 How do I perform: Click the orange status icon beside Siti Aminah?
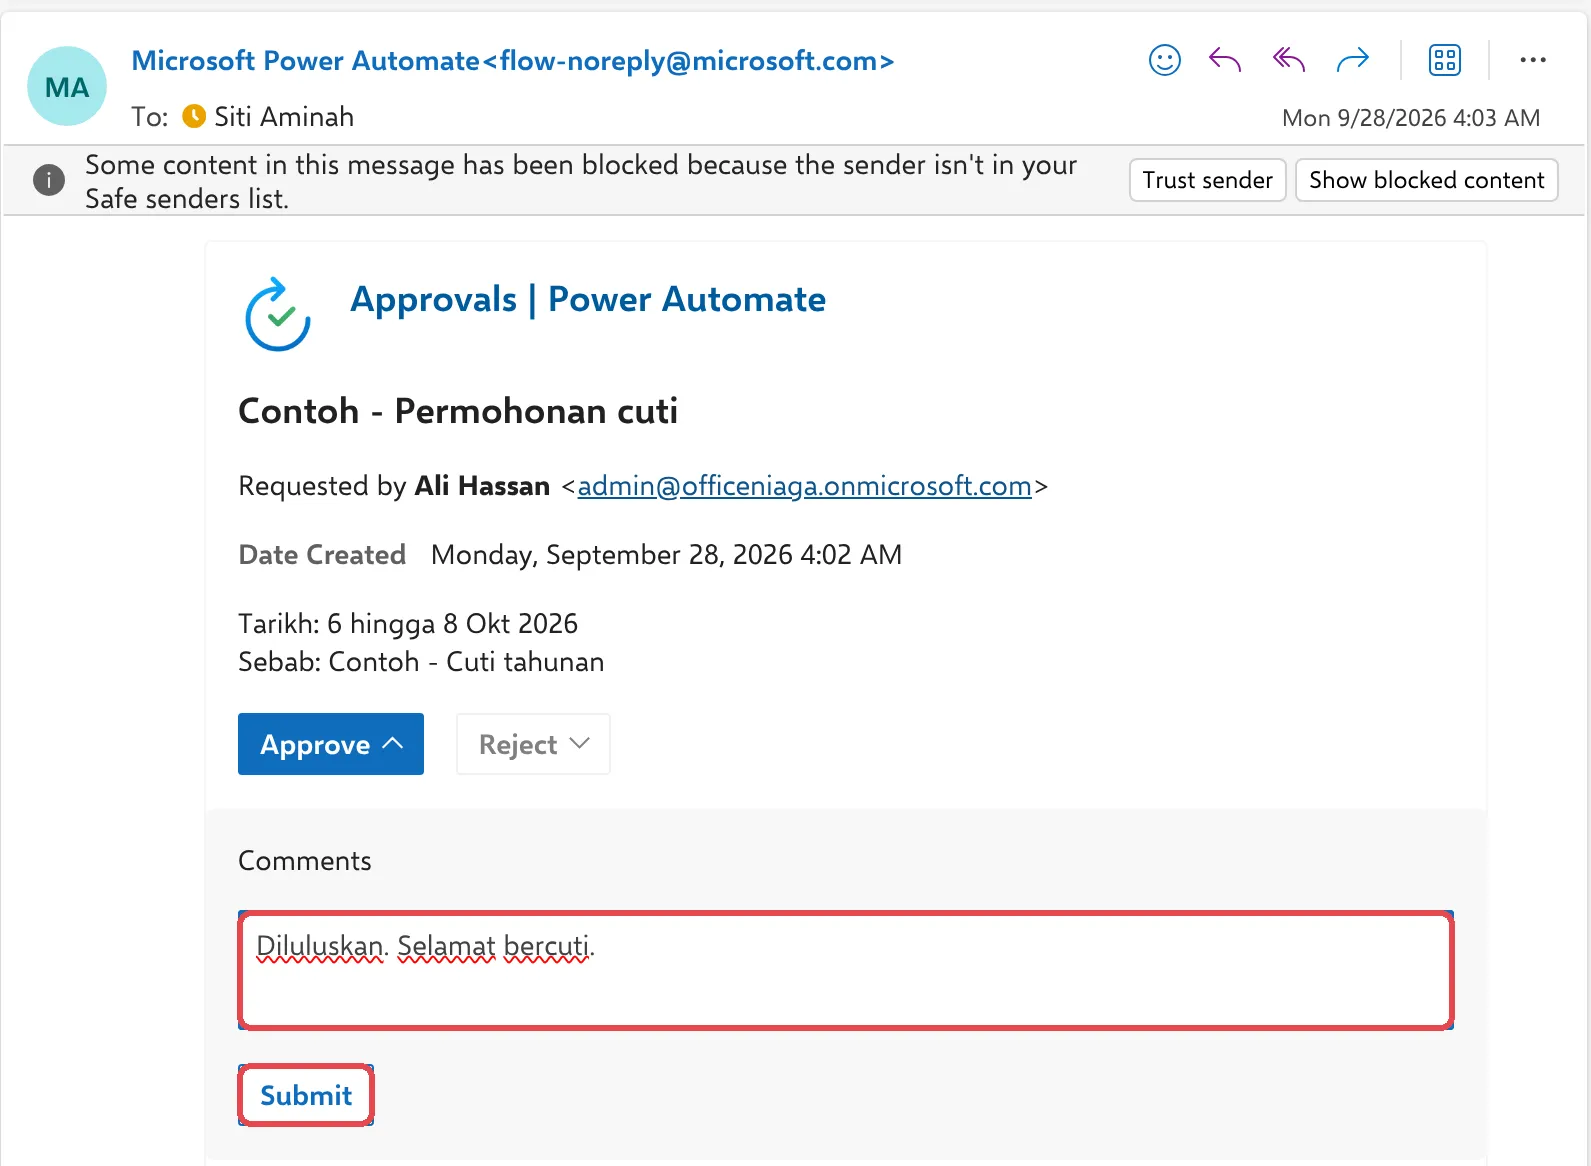tap(194, 117)
